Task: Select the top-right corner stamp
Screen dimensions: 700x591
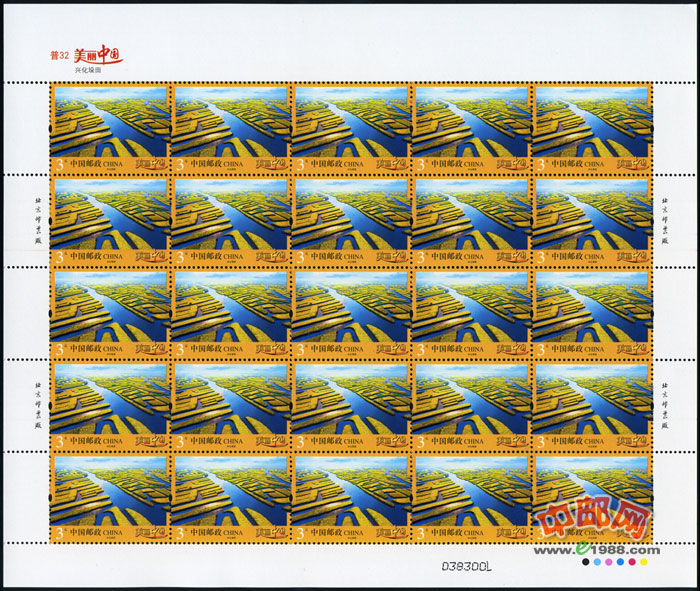Action: pos(591,127)
